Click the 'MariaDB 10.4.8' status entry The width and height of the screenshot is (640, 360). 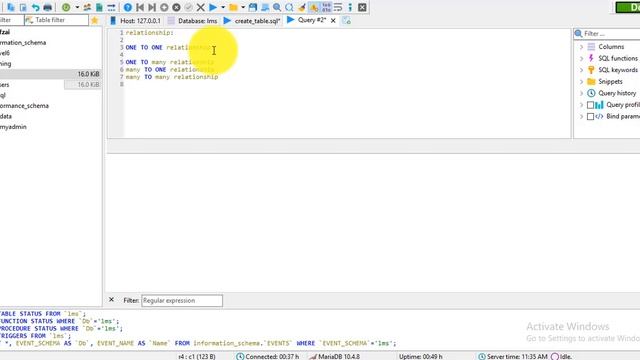tap(334, 356)
